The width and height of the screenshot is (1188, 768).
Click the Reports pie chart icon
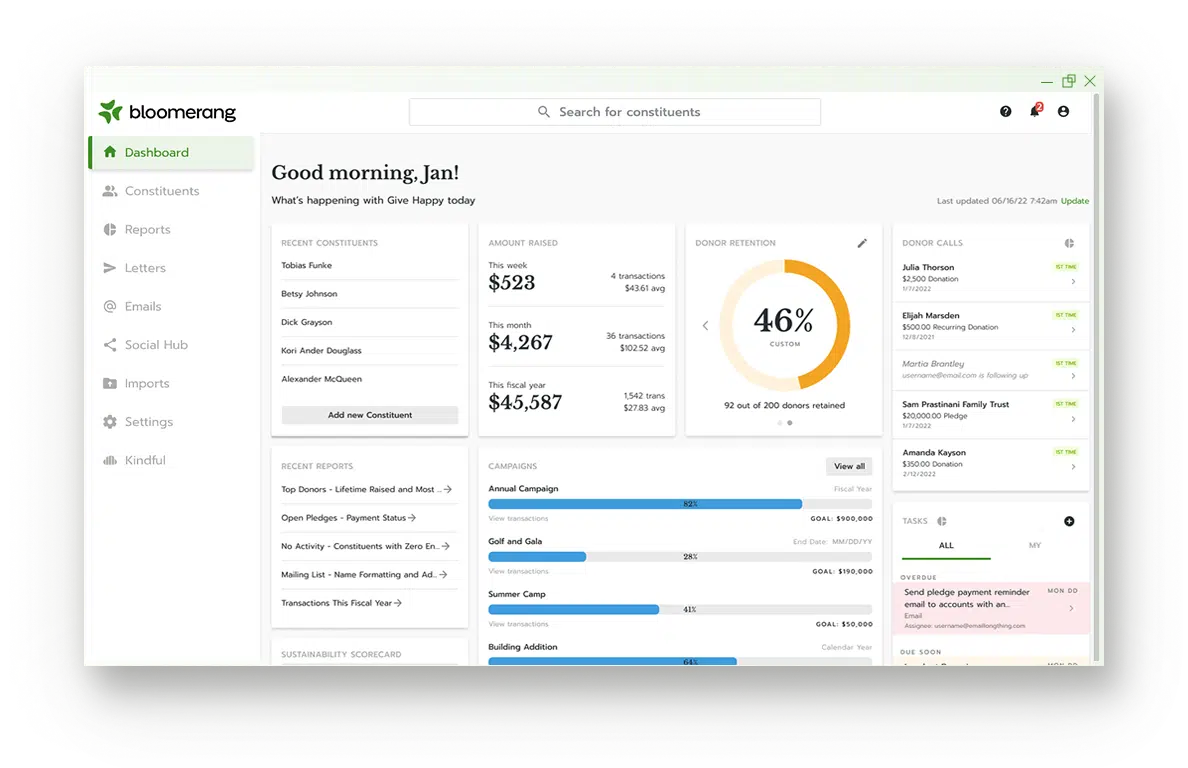(110, 229)
